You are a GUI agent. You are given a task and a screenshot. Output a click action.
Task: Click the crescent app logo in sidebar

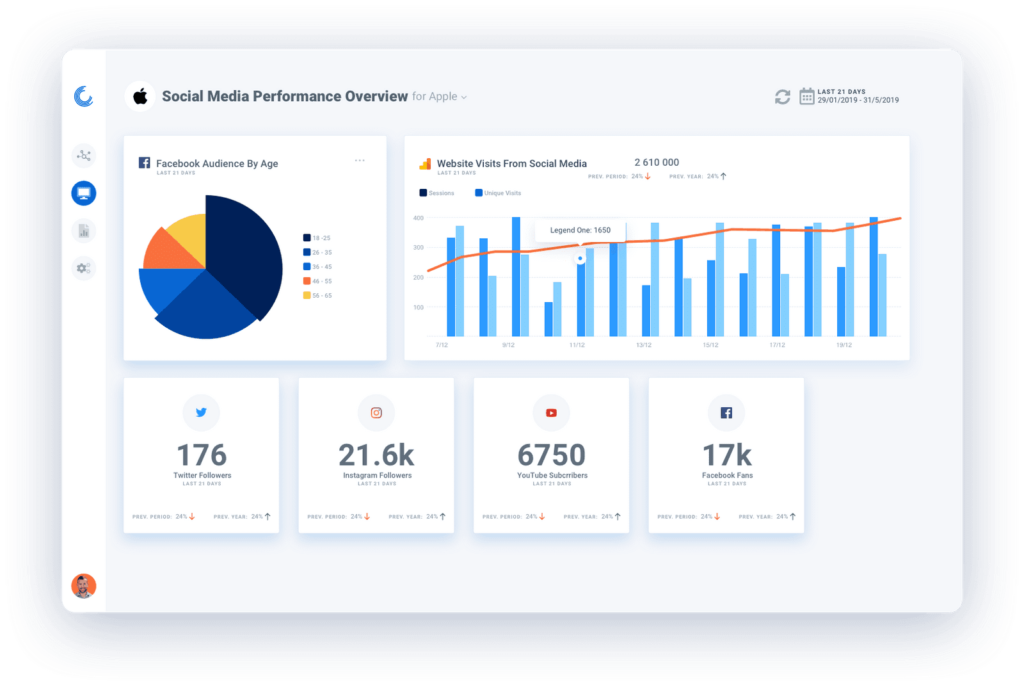(x=84, y=97)
